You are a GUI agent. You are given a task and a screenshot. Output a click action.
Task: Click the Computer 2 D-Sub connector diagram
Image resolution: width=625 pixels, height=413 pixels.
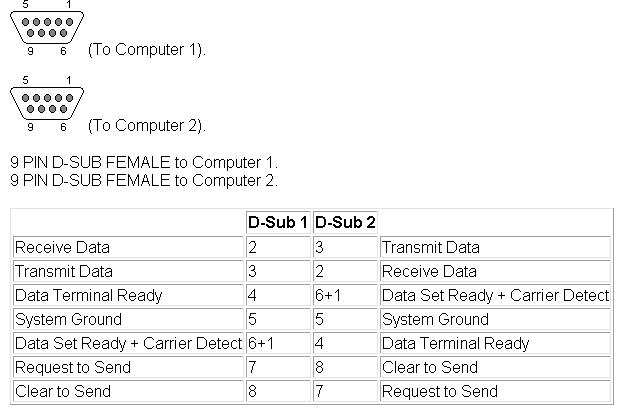[x=47, y=104]
